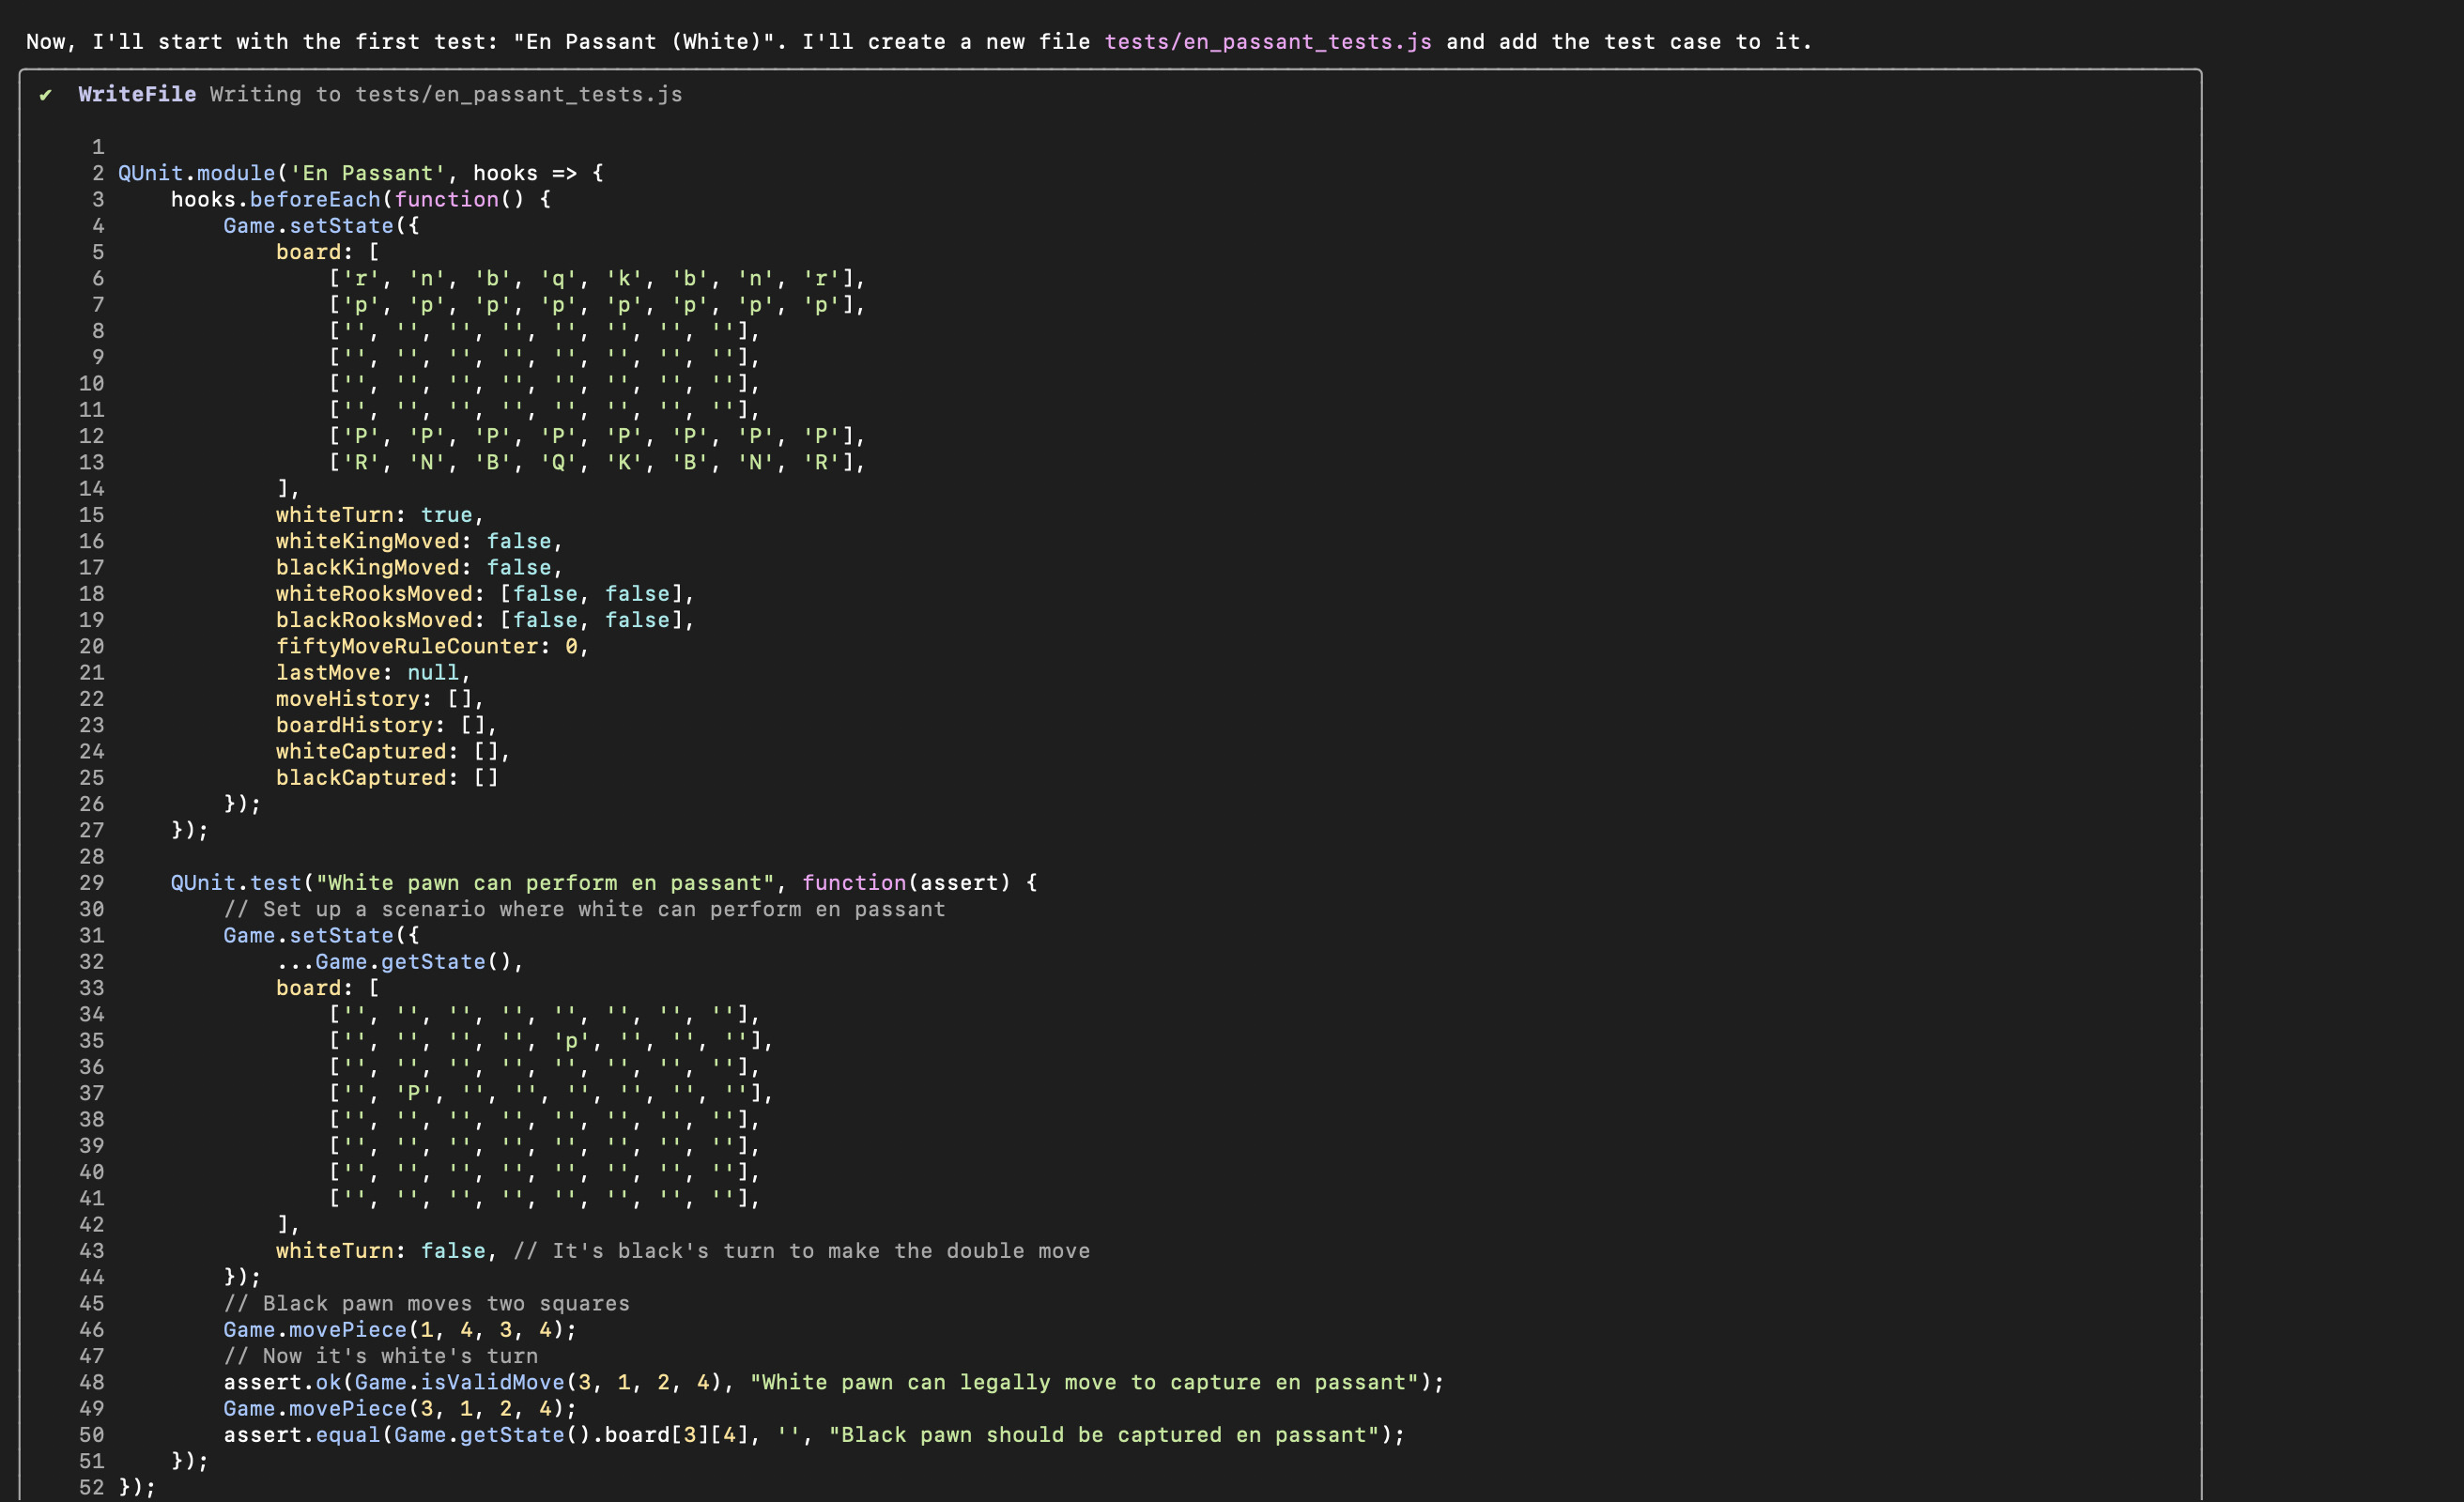Click the tests/en_passant_tests.js path in the intro sentence
Viewport: 2464px width, 1502px height.
[1268, 42]
